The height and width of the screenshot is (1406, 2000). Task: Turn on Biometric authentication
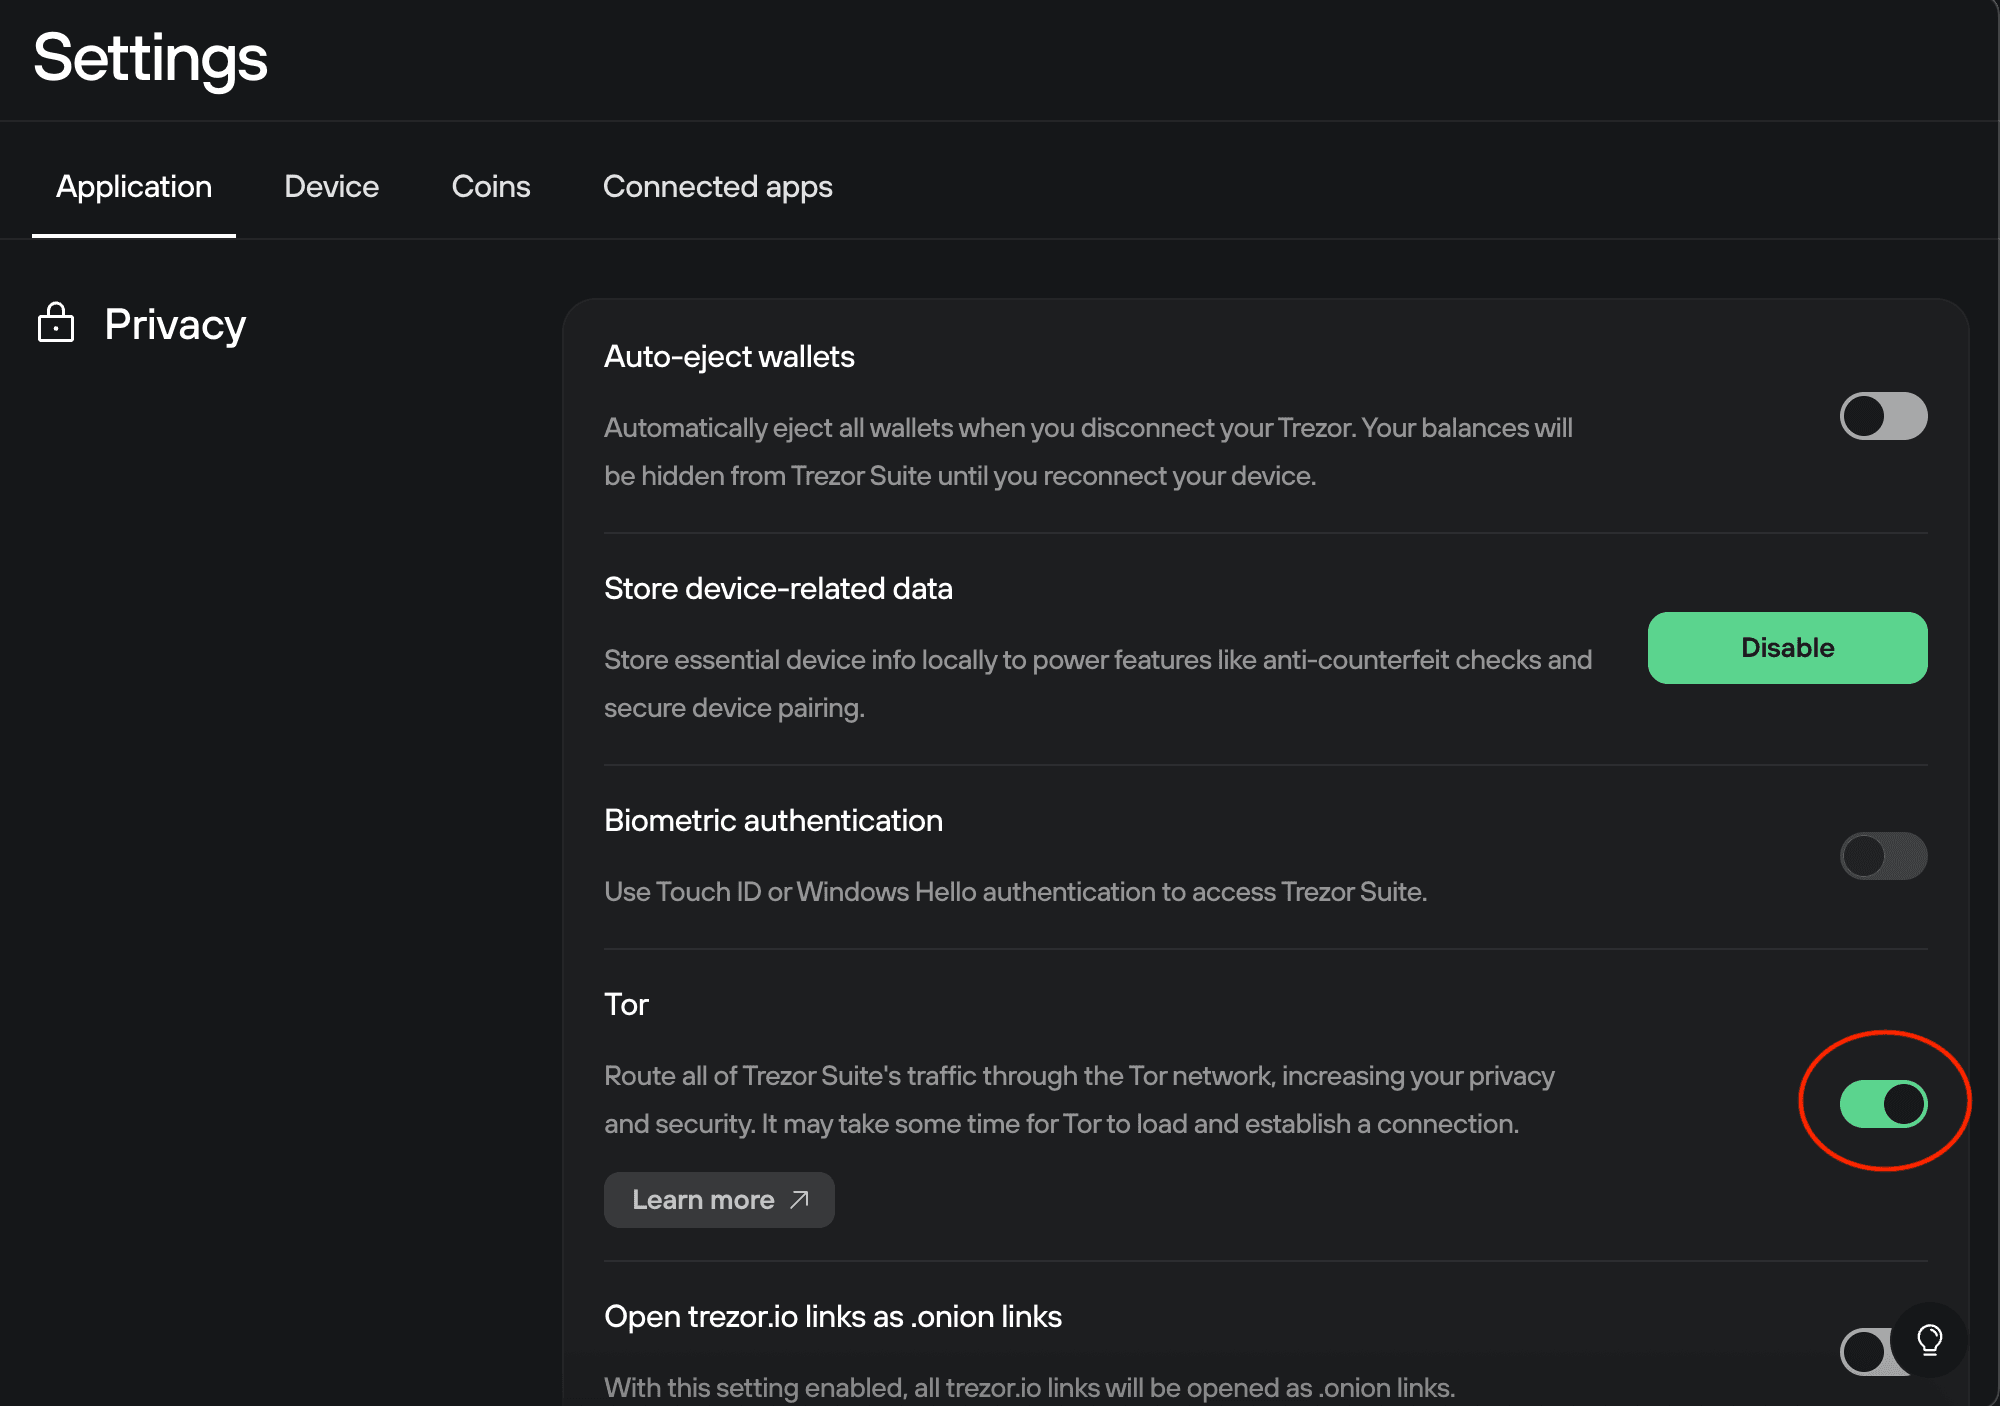tap(1883, 856)
